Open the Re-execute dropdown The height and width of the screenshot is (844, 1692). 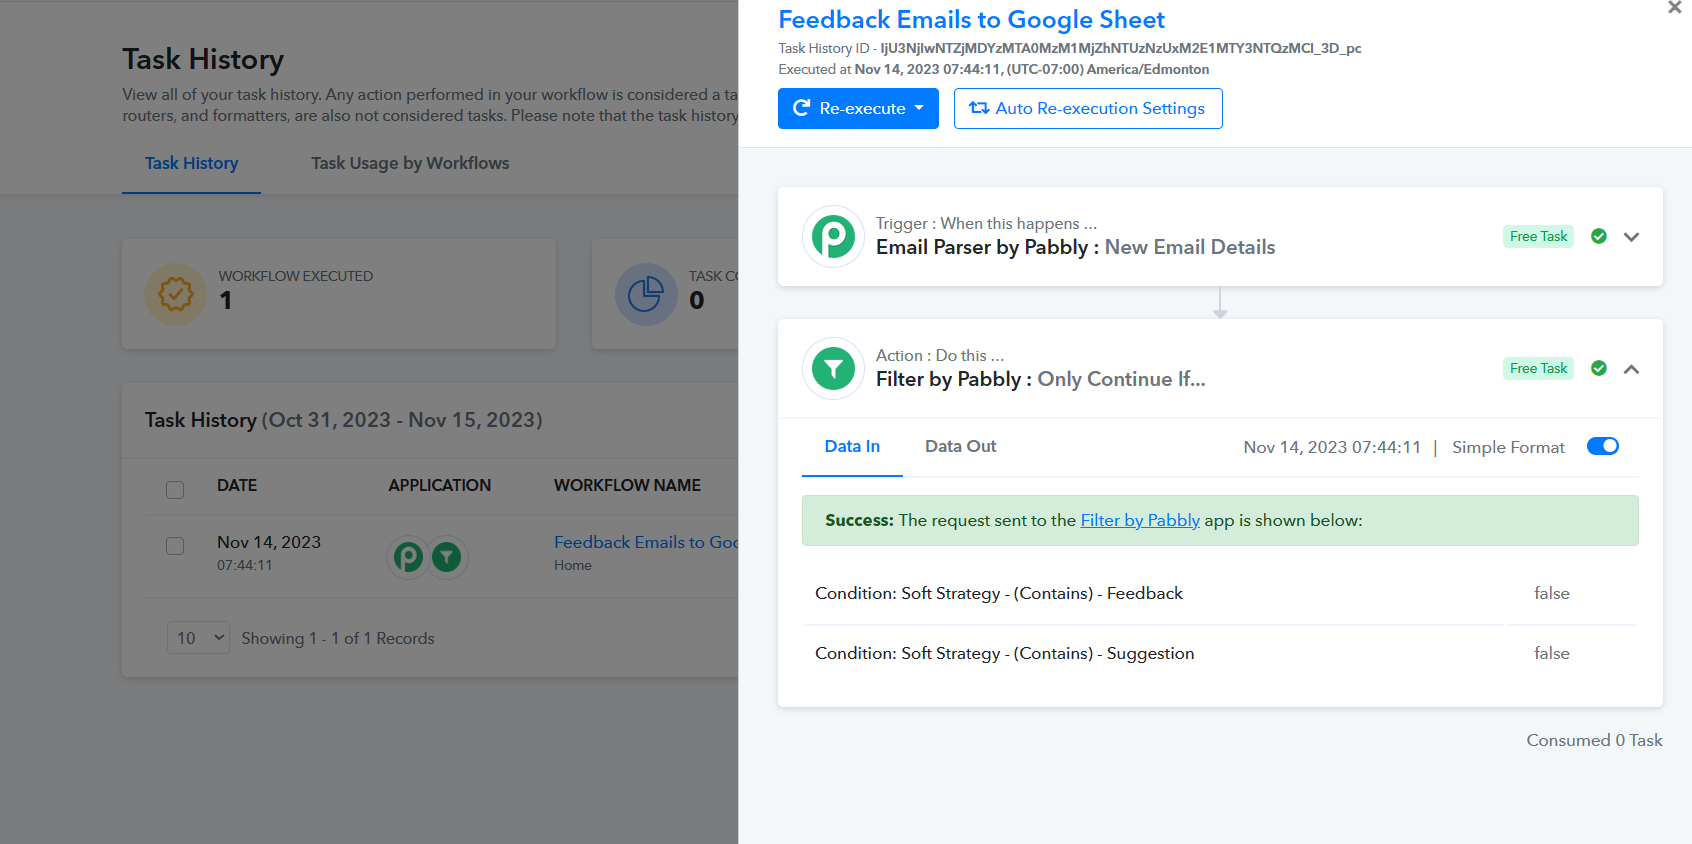click(858, 108)
